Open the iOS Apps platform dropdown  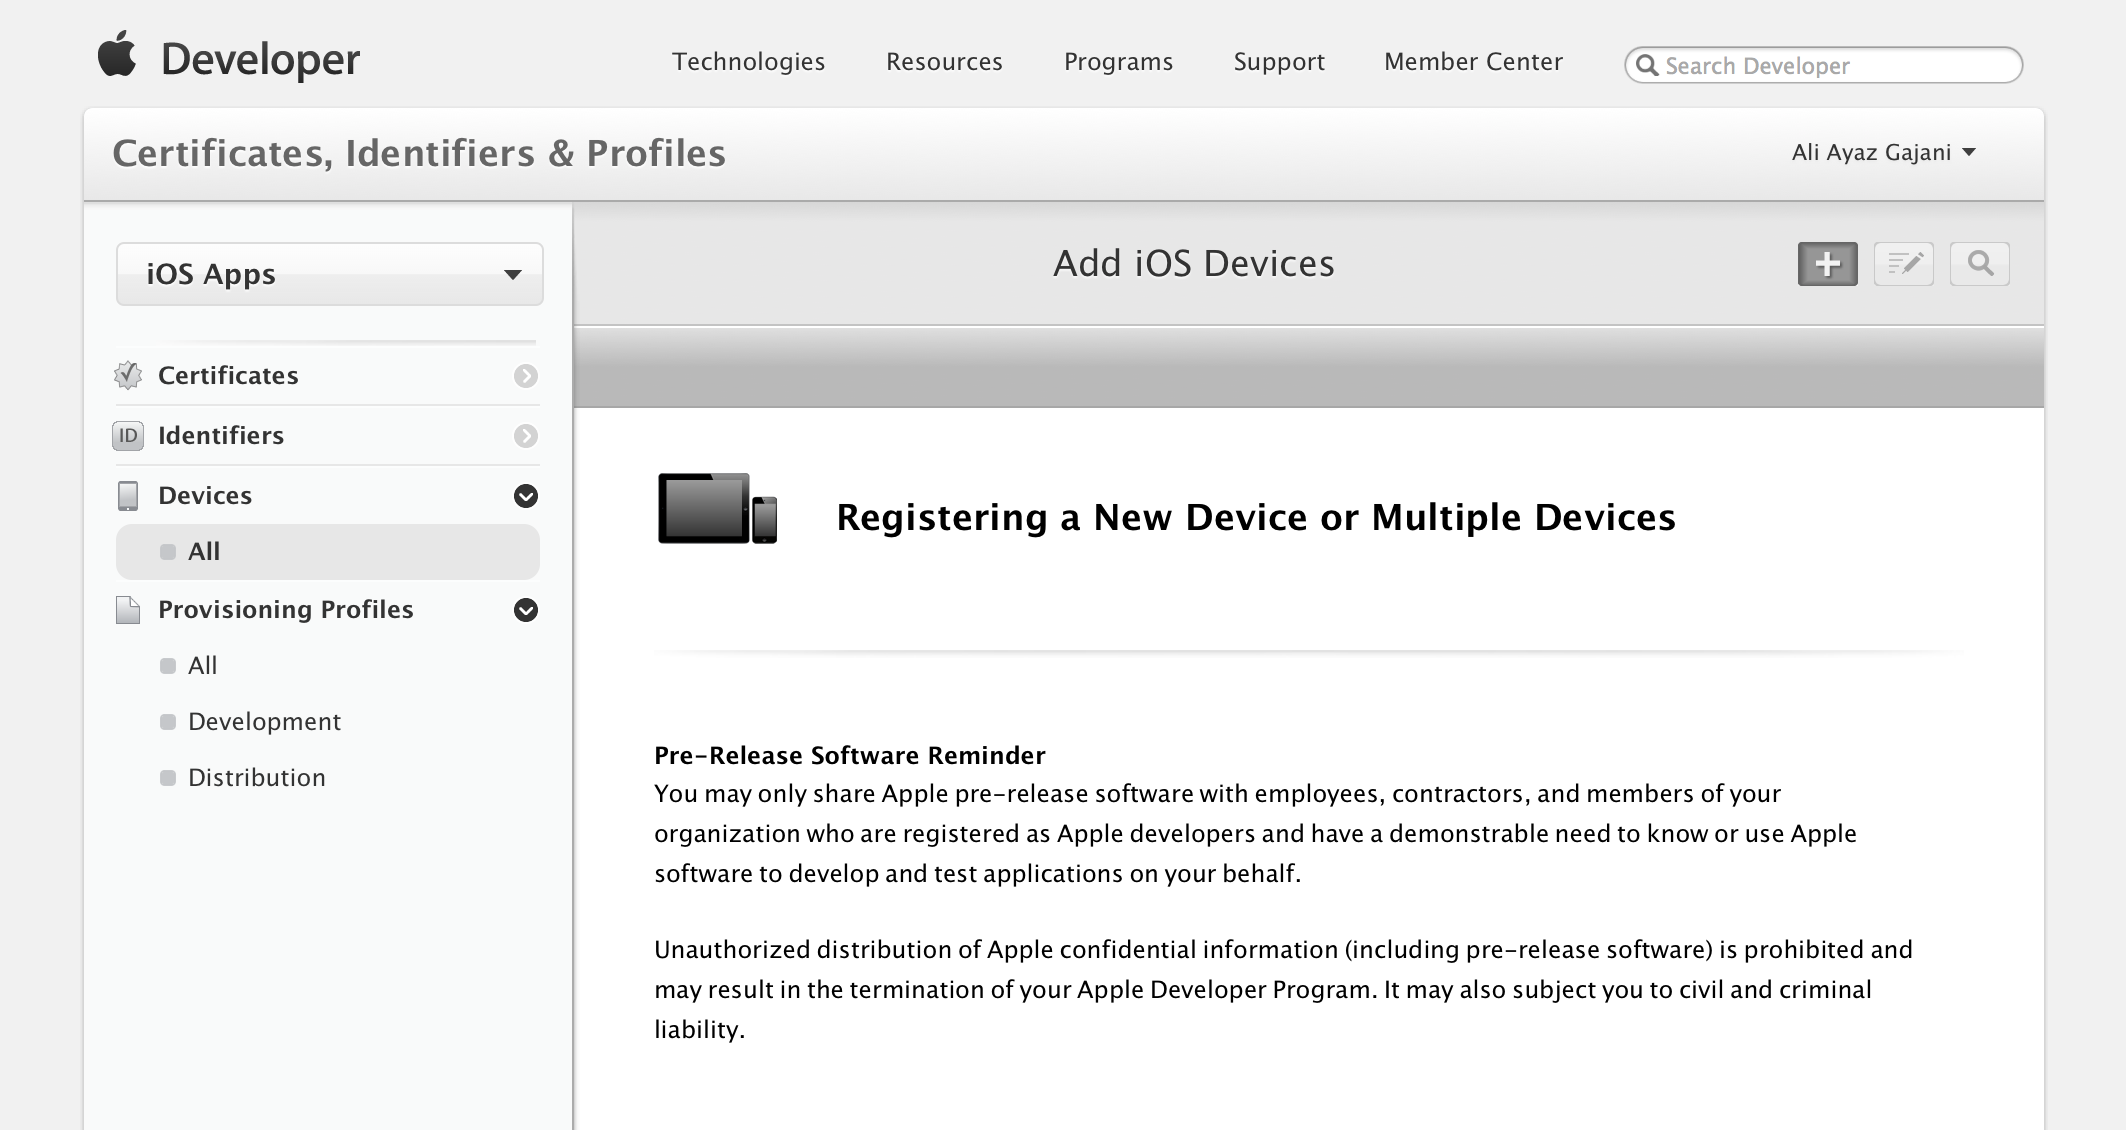tap(330, 274)
